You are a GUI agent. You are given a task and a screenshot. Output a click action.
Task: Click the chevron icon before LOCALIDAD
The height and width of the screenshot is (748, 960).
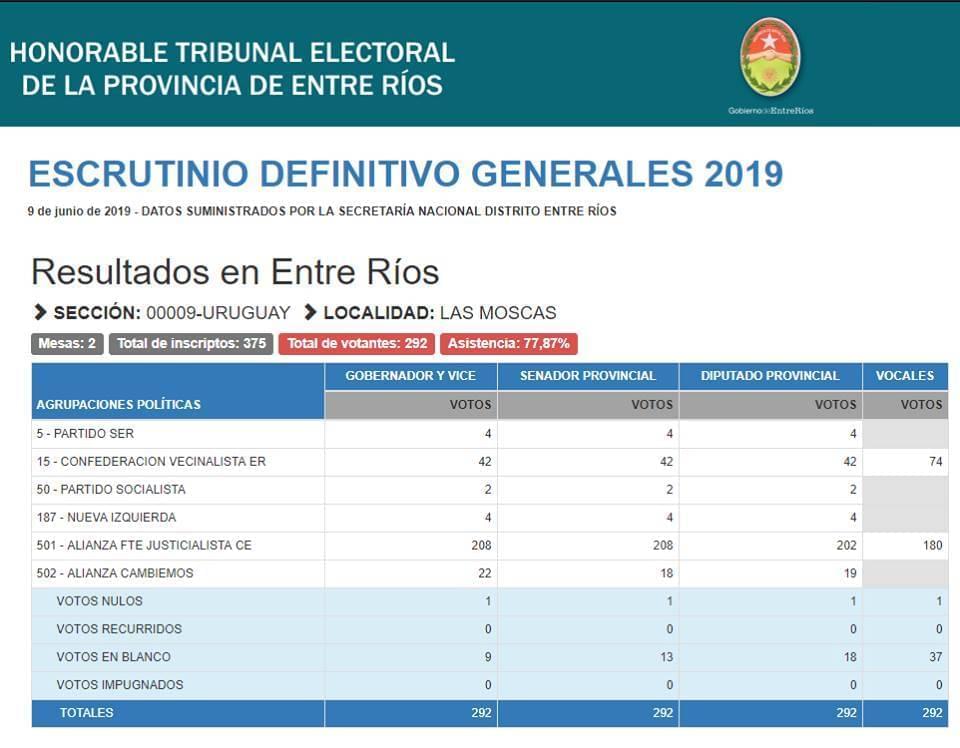(310, 312)
